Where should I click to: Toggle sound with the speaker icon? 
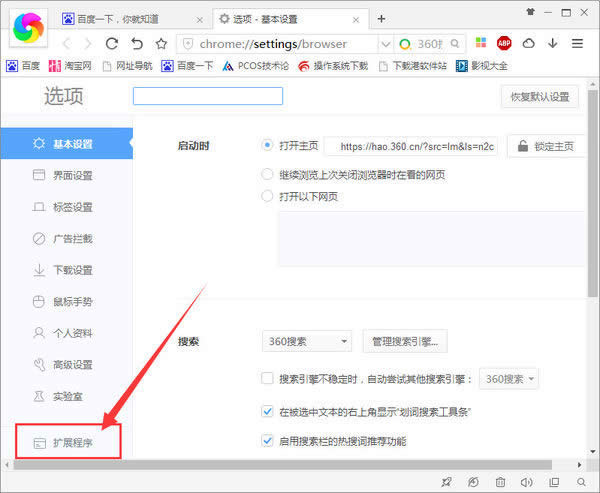click(527, 482)
